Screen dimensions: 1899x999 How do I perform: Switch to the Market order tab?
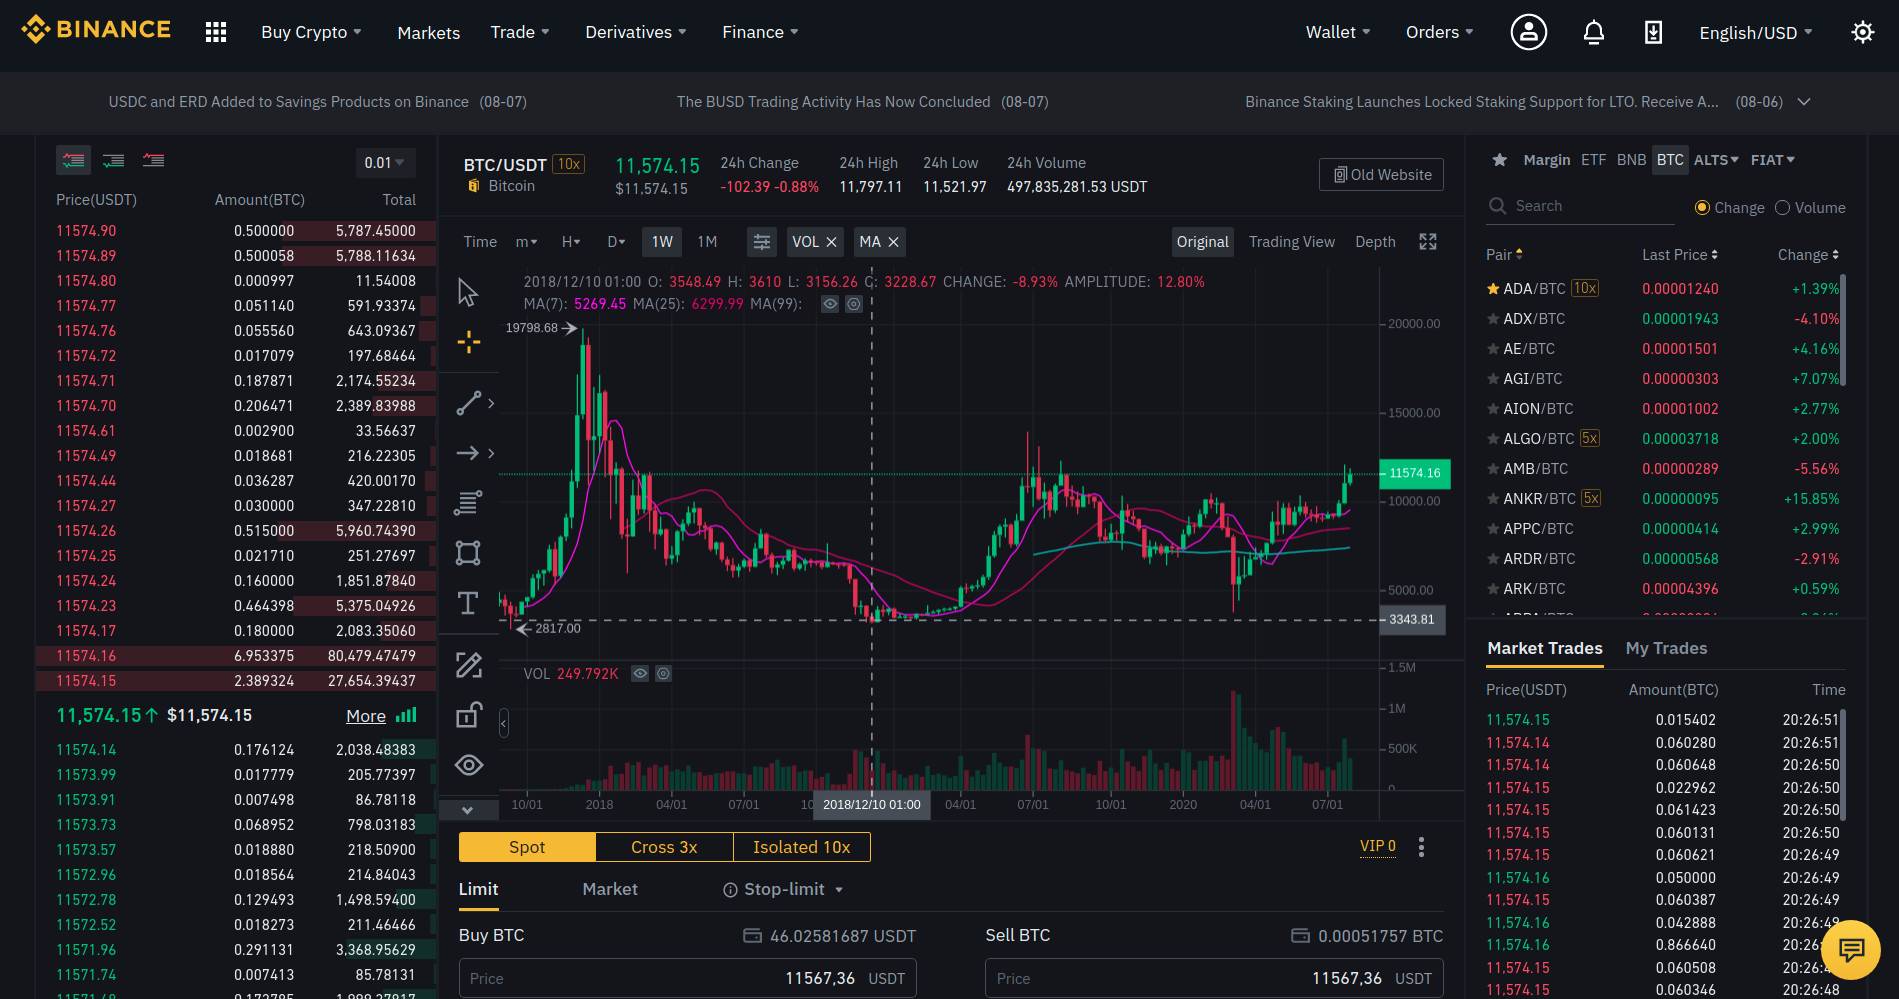610,889
